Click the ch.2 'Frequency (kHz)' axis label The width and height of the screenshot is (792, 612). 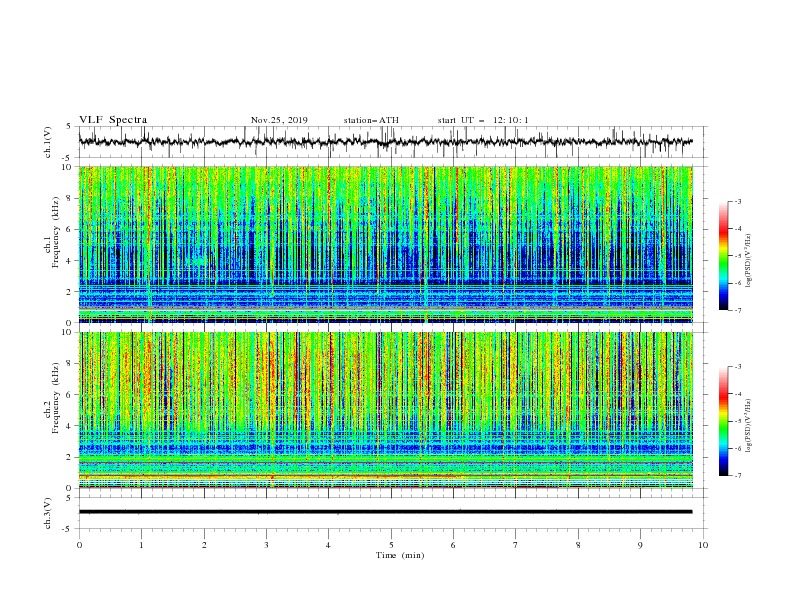point(56,398)
